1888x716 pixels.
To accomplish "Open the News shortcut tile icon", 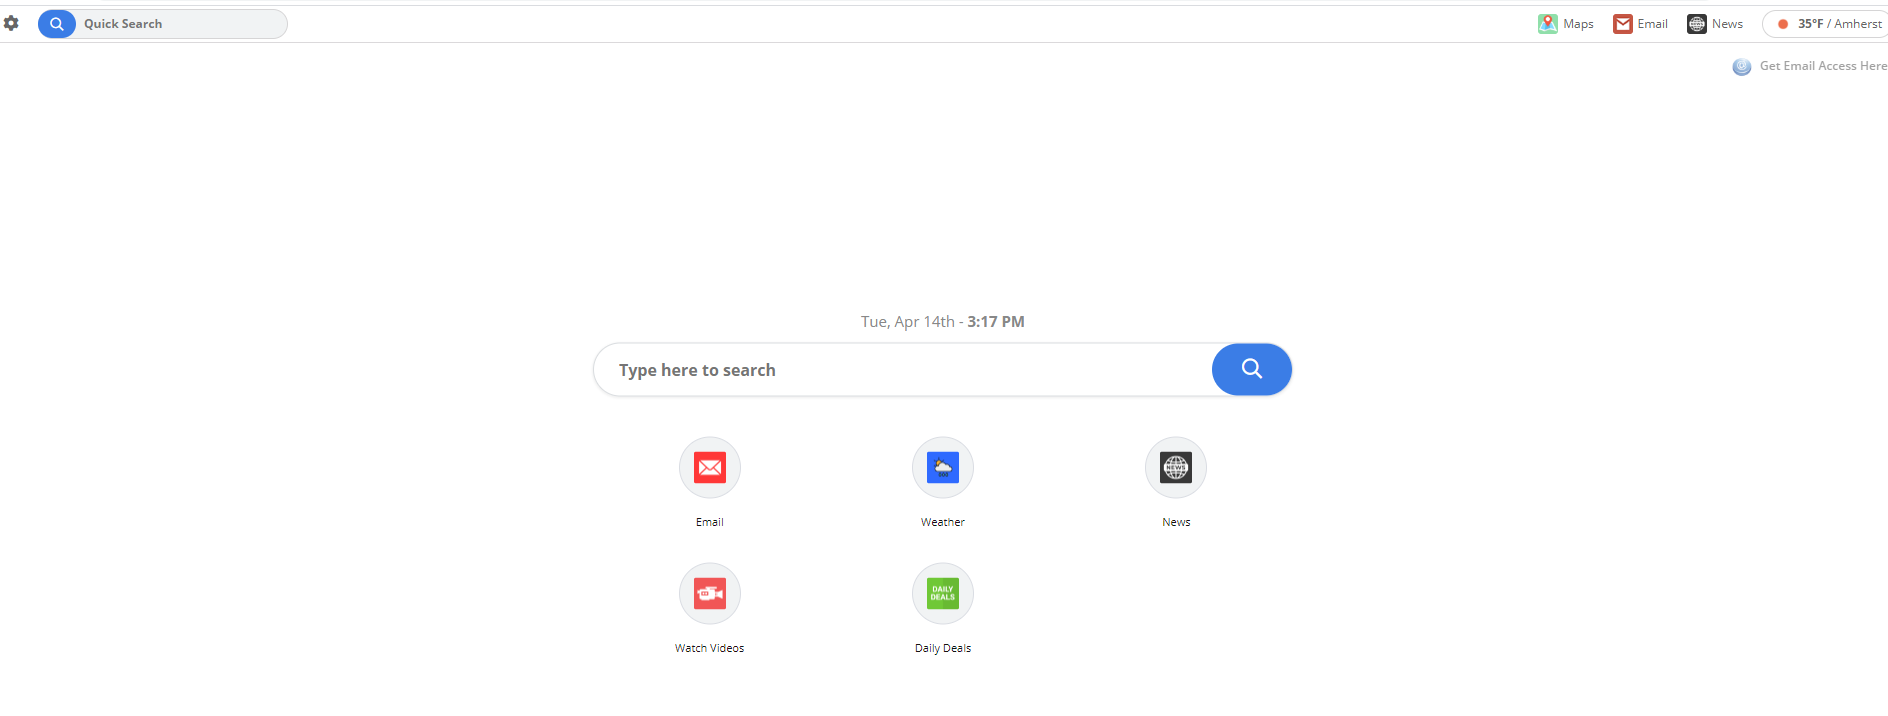I will 1176,467.
